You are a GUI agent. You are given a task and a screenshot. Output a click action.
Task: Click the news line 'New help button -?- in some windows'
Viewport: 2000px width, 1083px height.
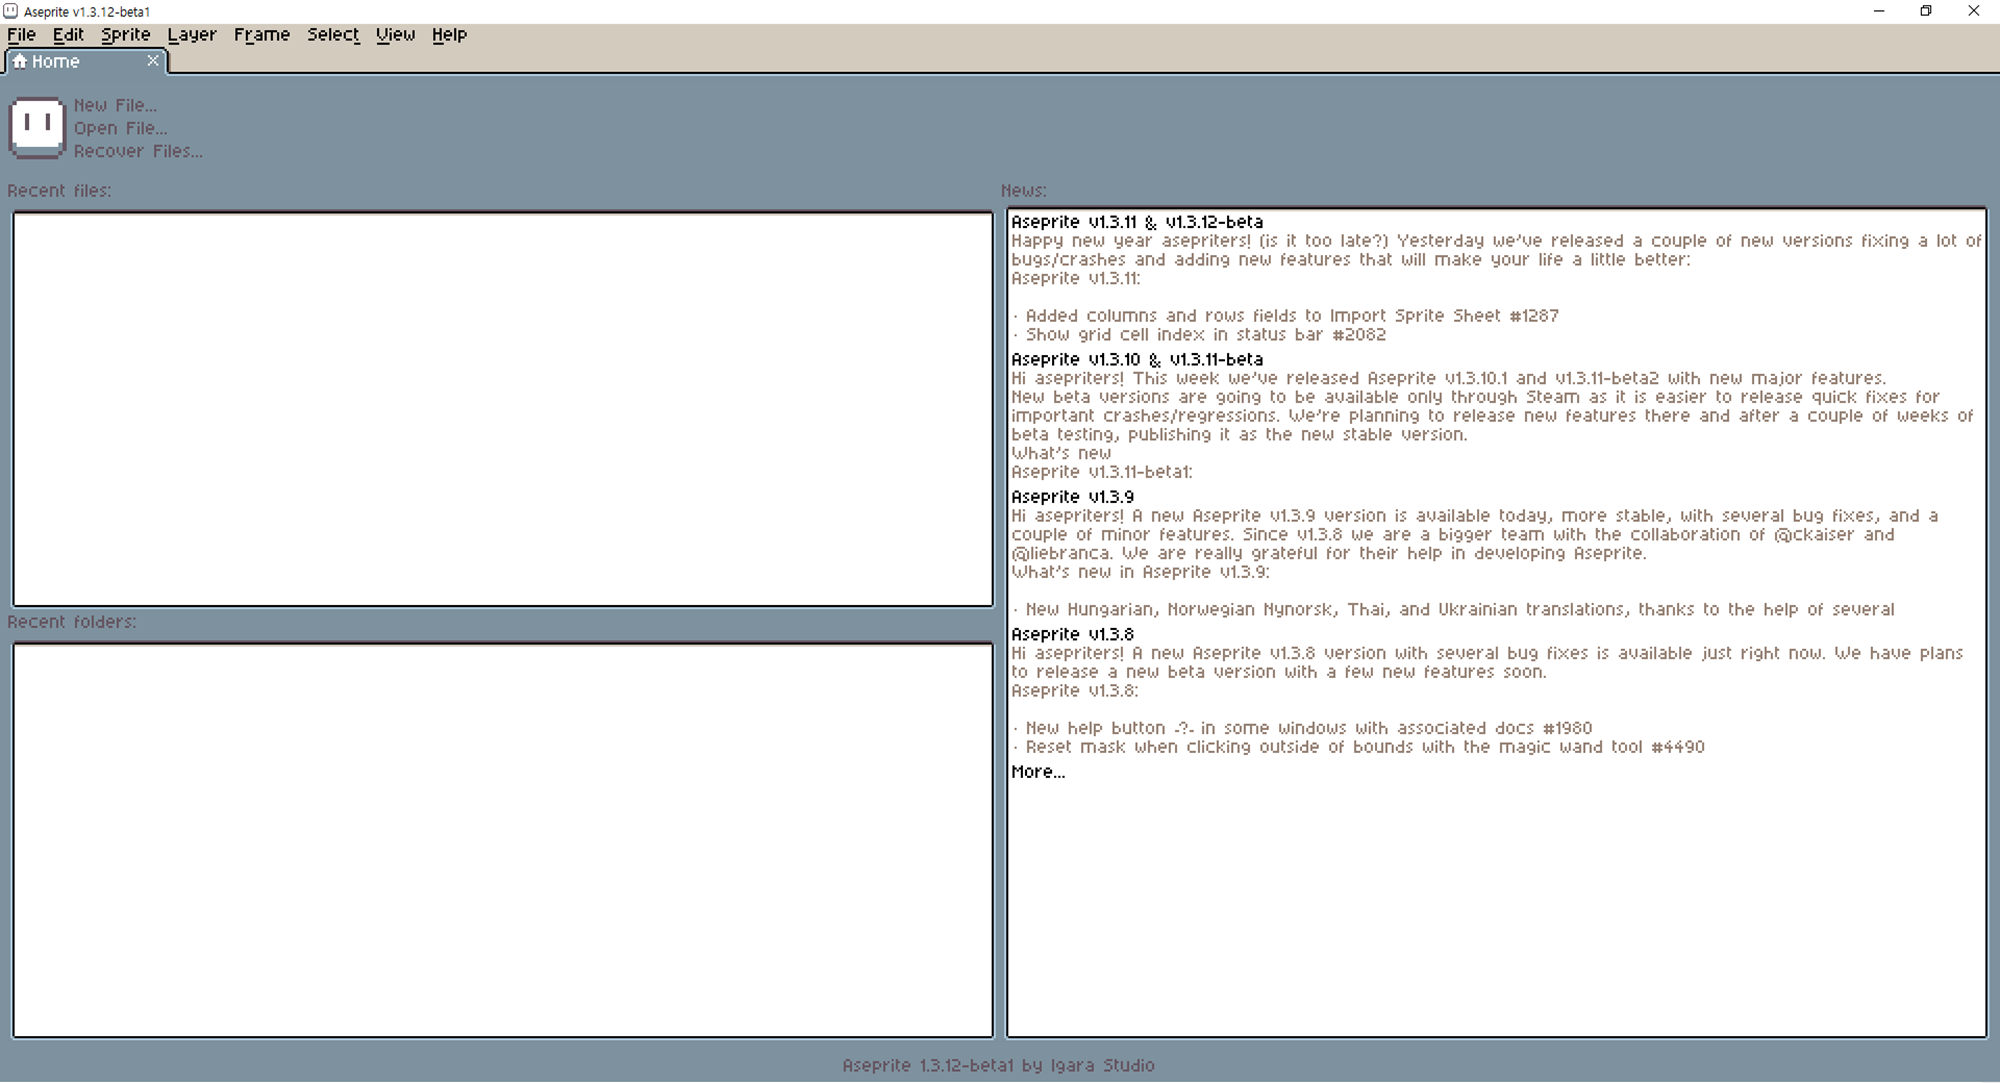(1302, 728)
